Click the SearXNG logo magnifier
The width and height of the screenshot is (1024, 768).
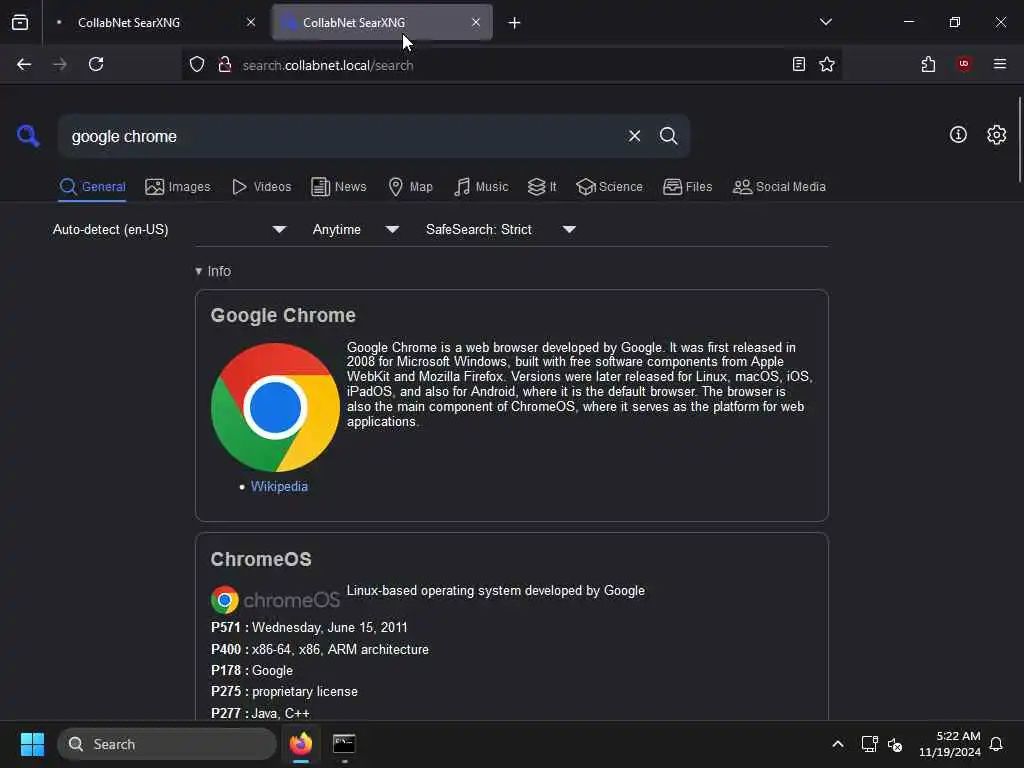point(28,136)
